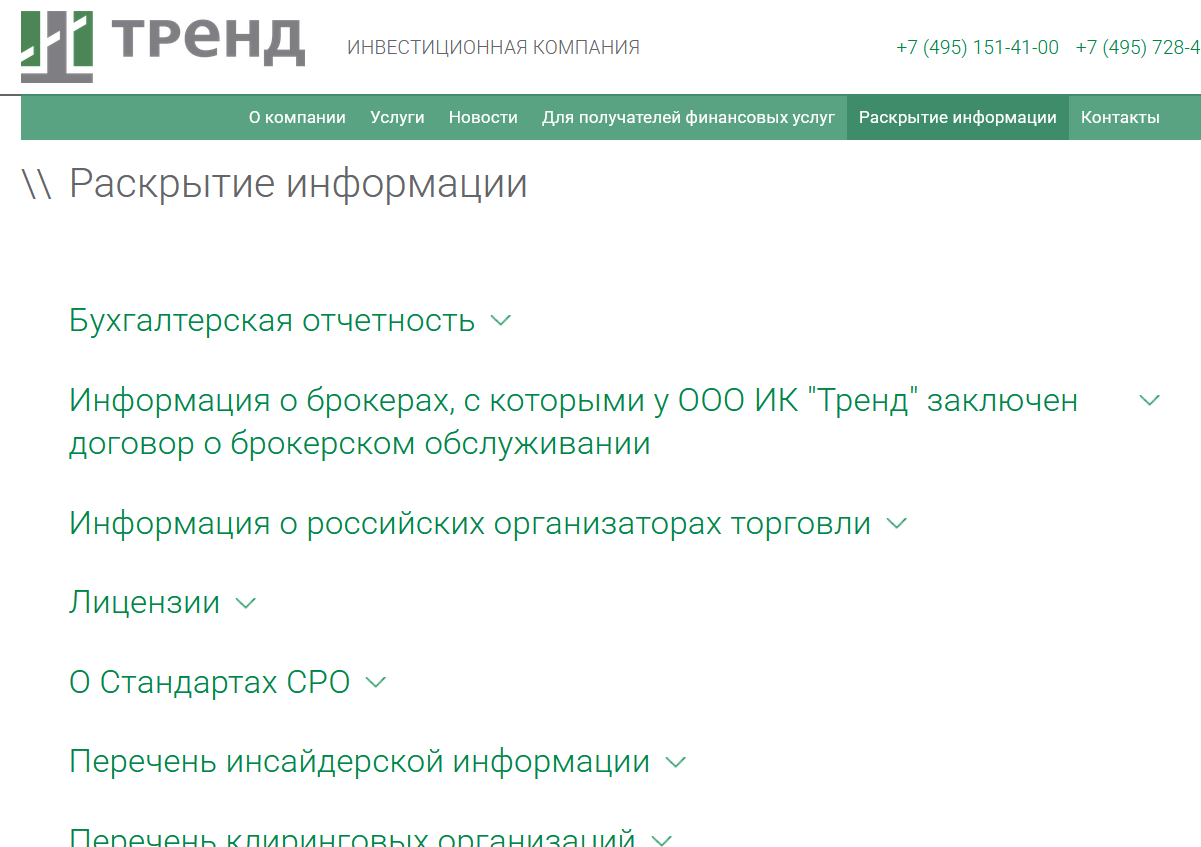This screenshot has height=847, width=1201.
Task: Click the Инвестиционная компания tagline text
Action: [x=494, y=47]
